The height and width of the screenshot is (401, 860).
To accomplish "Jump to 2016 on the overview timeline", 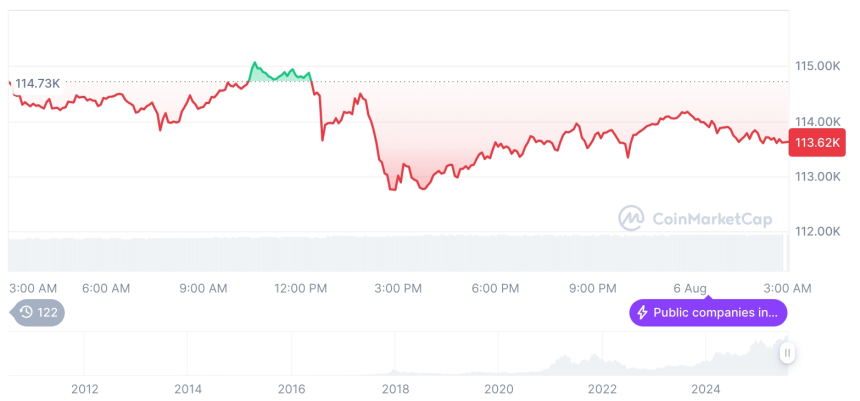I will click(x=291, y=388).
